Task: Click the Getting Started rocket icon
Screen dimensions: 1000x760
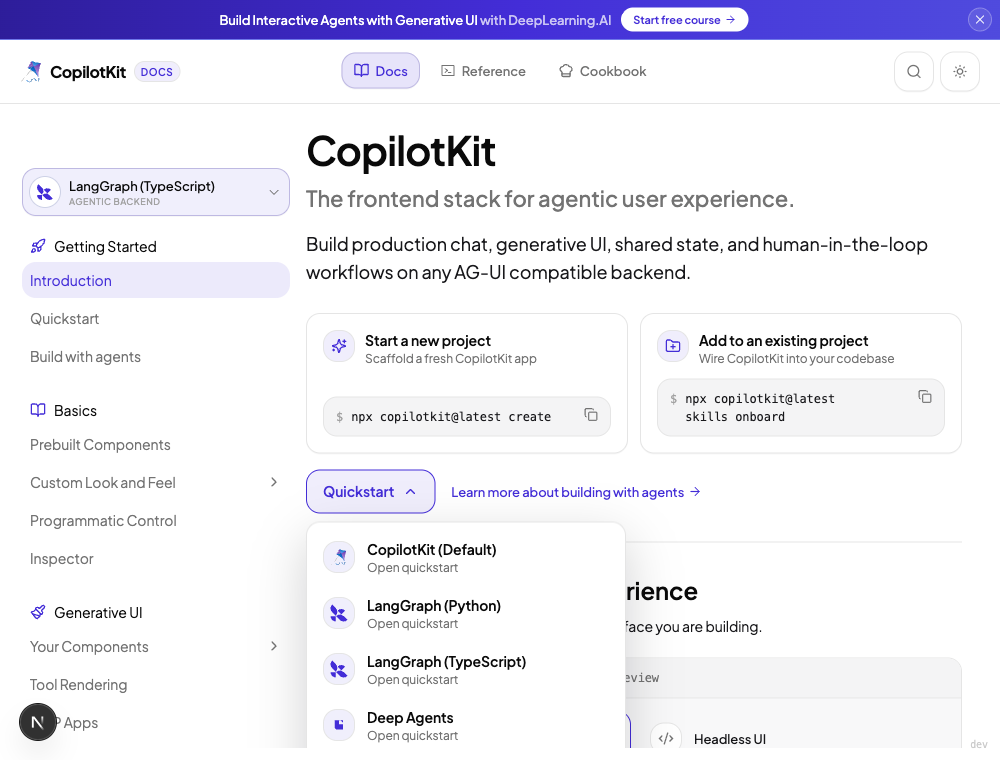Action: pos(38,246)
